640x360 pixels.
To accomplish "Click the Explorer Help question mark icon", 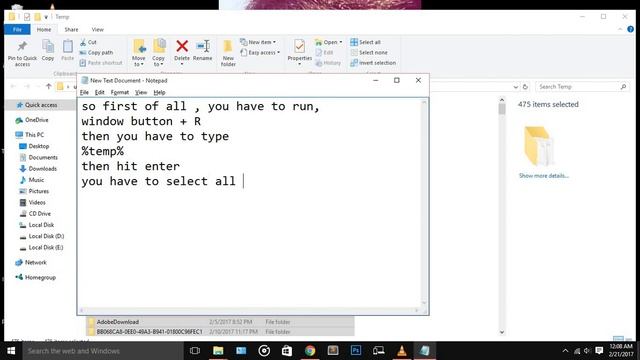I will [631, 29].
